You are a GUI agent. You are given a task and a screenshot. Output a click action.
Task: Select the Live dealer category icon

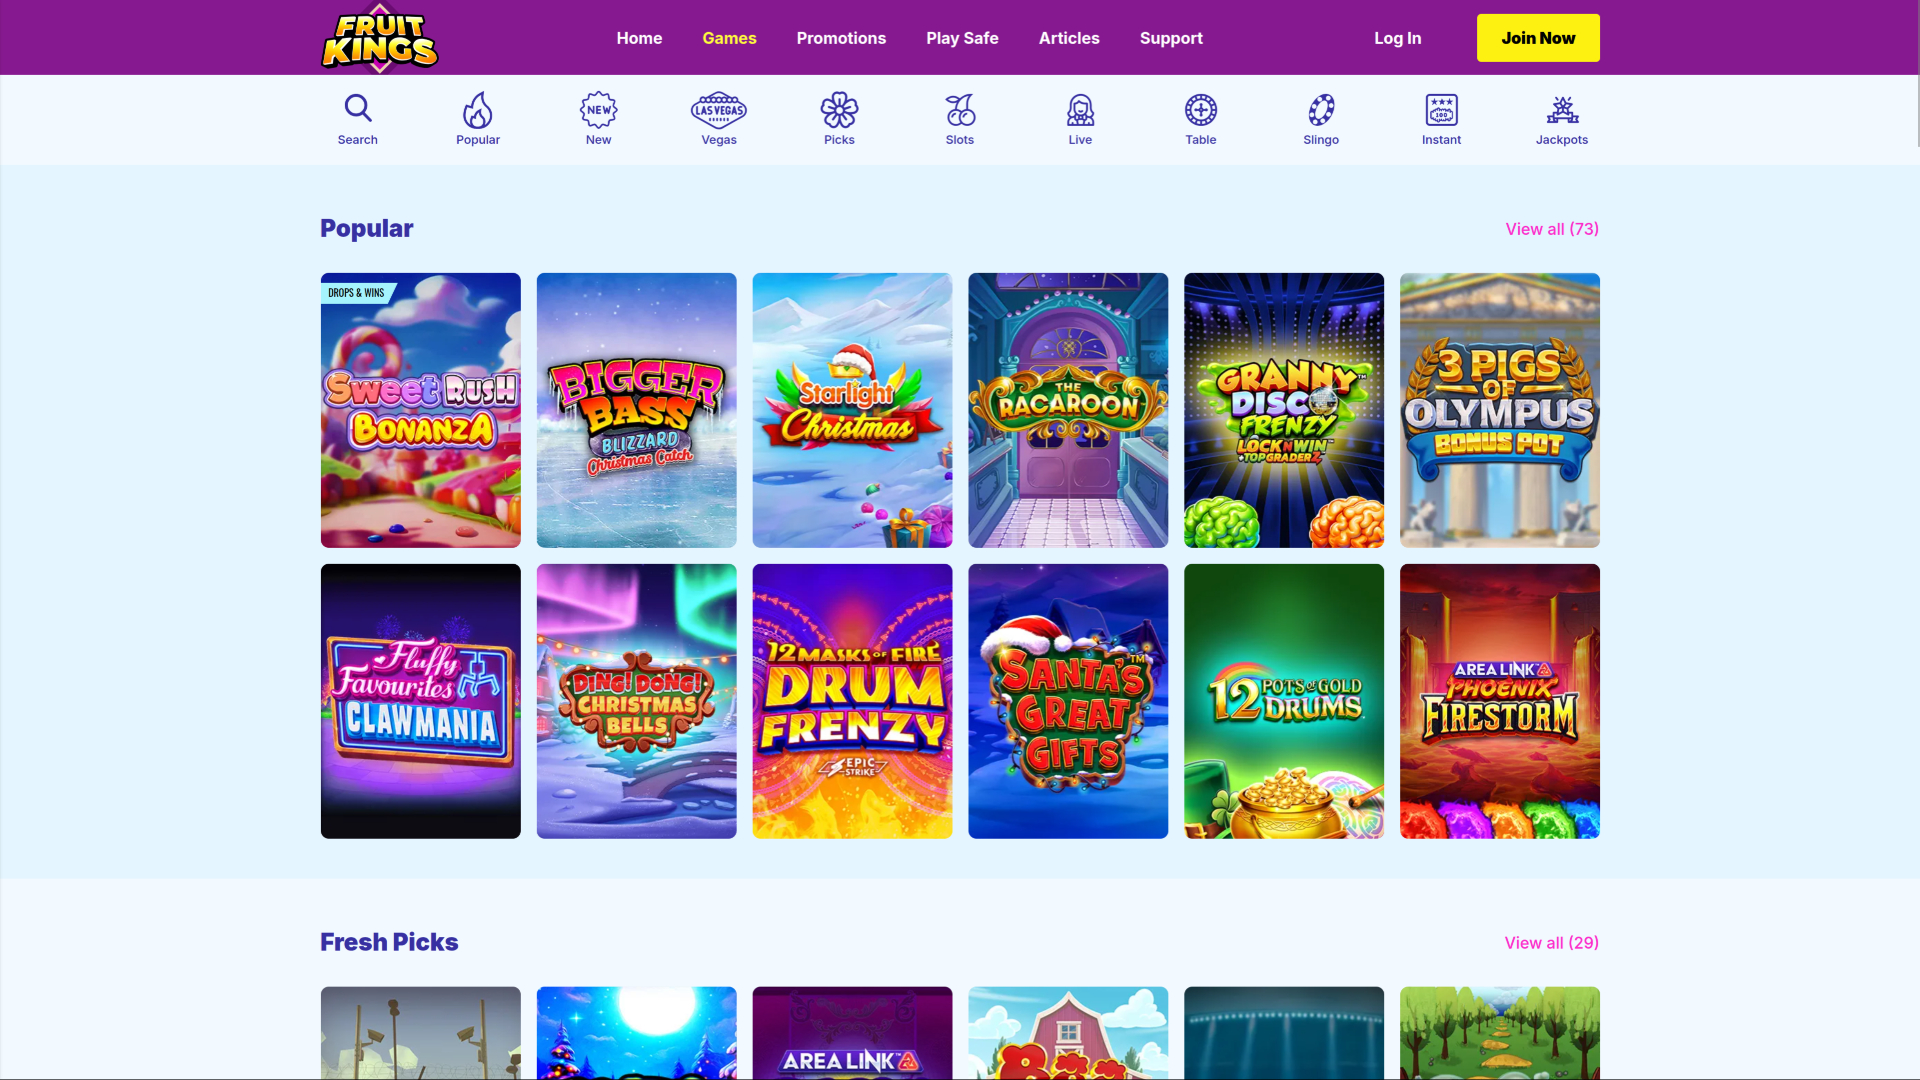pyautogui.click(x=1080, y=108)
